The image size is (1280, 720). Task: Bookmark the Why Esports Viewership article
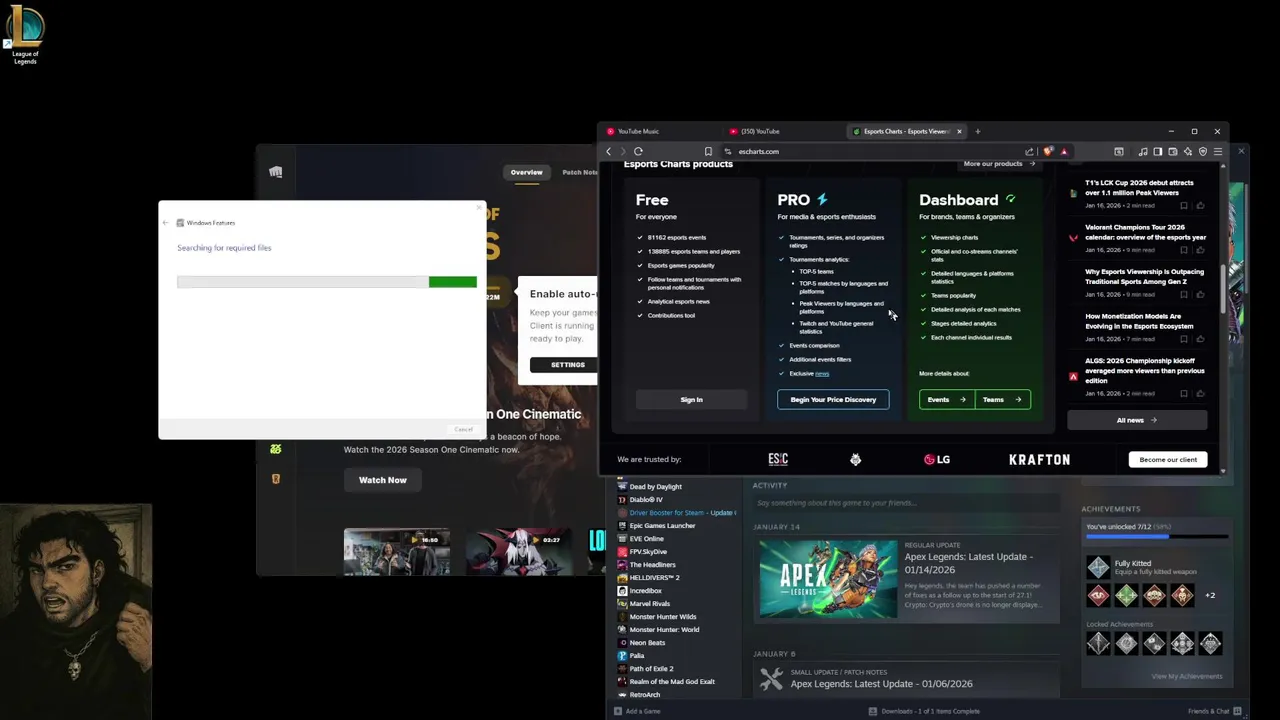(x=1184, y=294)
